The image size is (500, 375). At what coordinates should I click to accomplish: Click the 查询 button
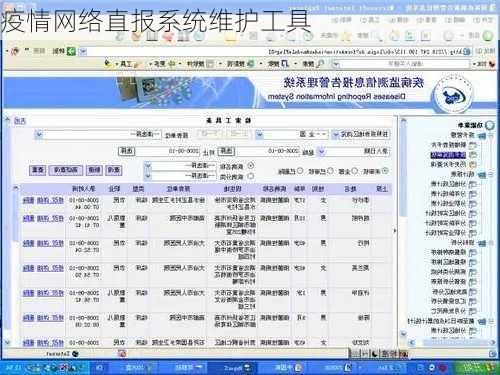(114, 170)
